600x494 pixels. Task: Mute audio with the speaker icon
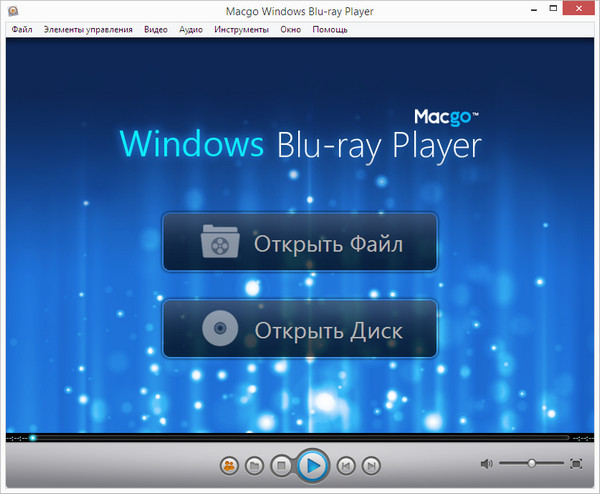coord(486,464)
